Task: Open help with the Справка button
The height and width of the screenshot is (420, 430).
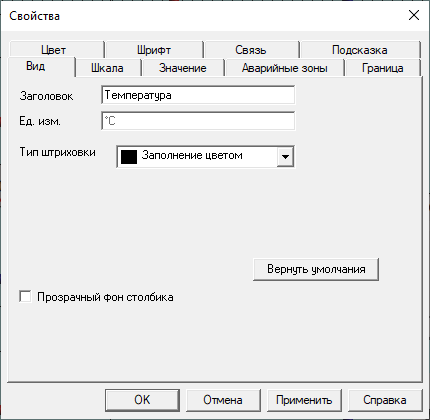Action: click(385, 400)
